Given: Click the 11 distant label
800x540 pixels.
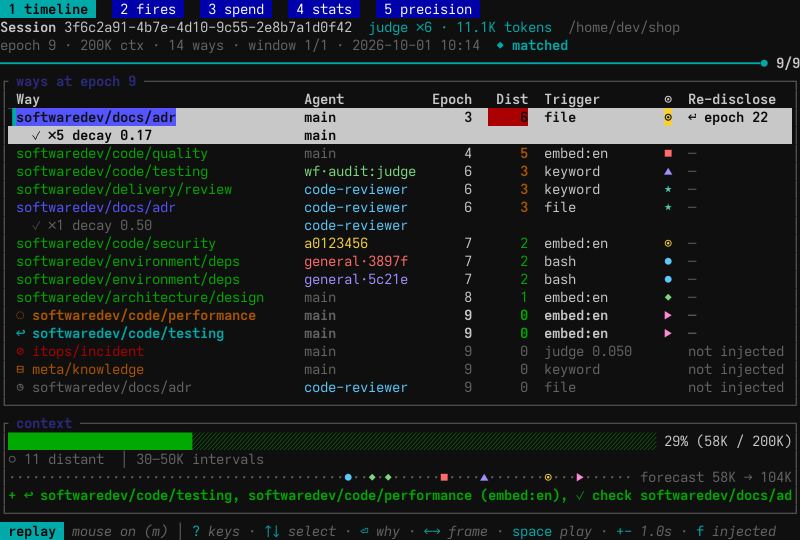Looking at the screenshot, I should (64, 459).
